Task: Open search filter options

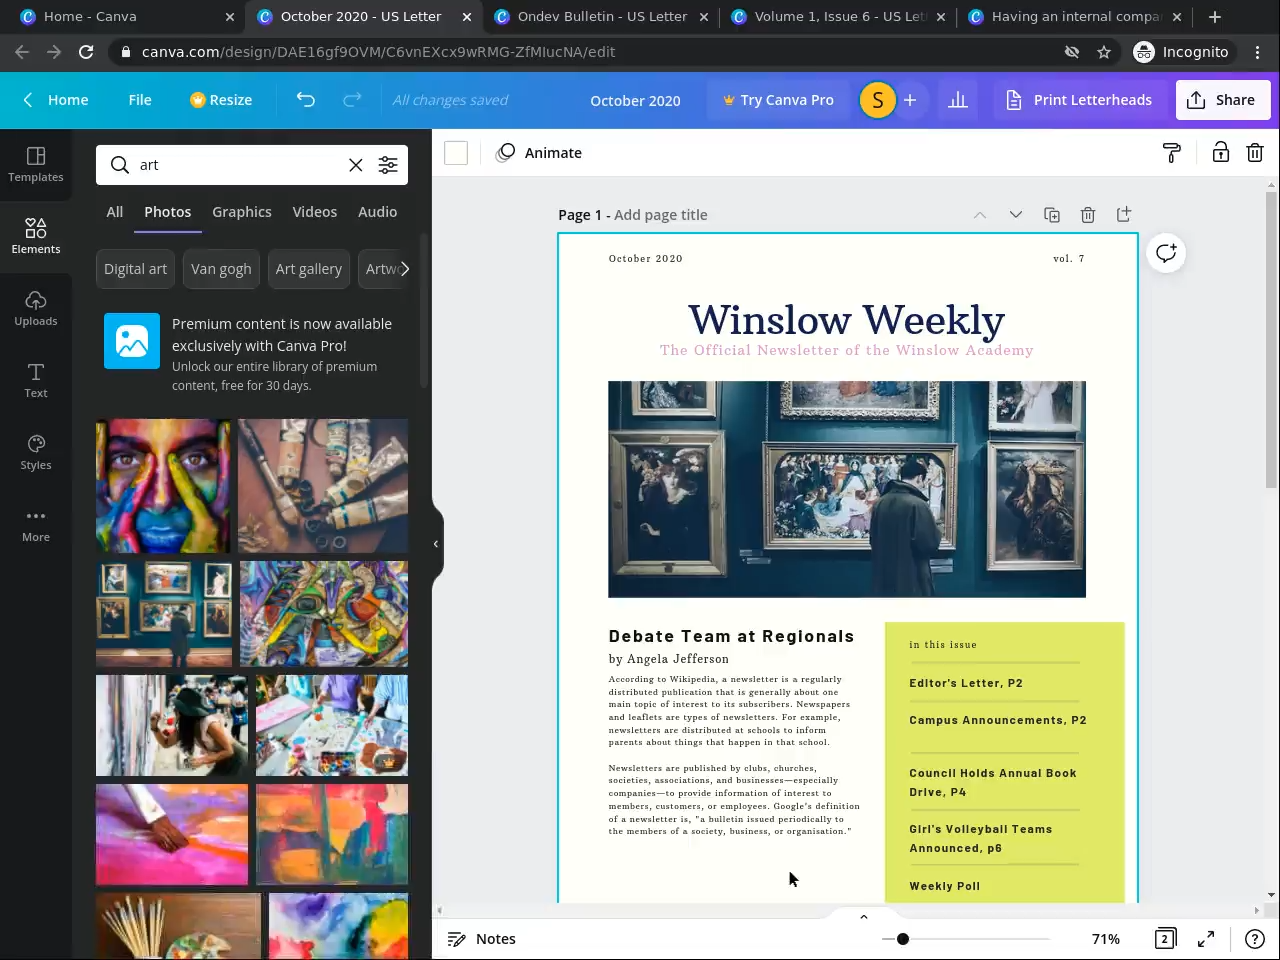Action: pyautogui.click(x=388, y=165)
